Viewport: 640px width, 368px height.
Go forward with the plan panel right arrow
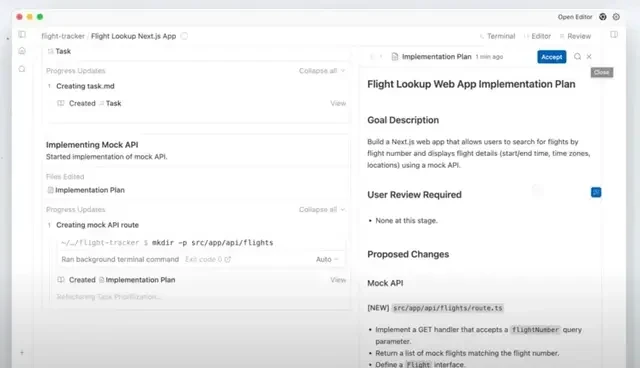pos(381,57)
